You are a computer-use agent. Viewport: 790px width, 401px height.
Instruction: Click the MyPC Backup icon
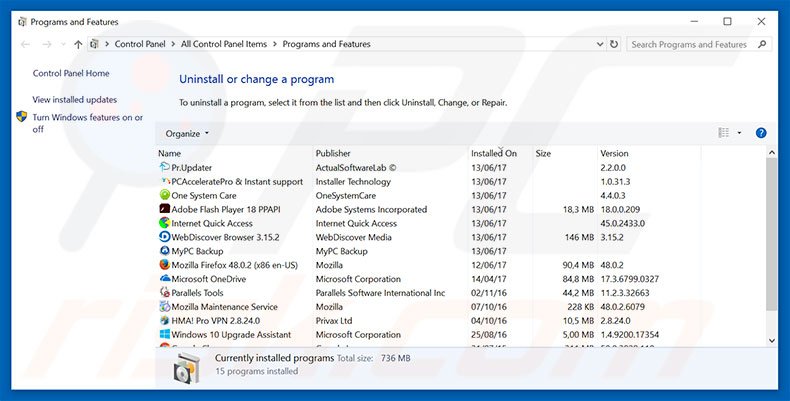click(x=164, y=250)
